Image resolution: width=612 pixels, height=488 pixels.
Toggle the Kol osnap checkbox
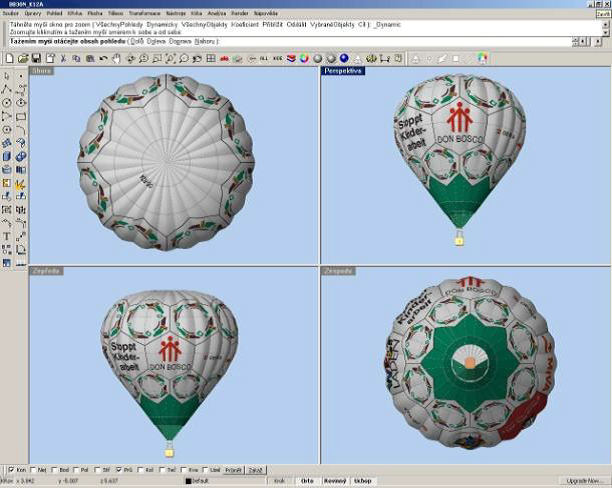pos(140,470)
